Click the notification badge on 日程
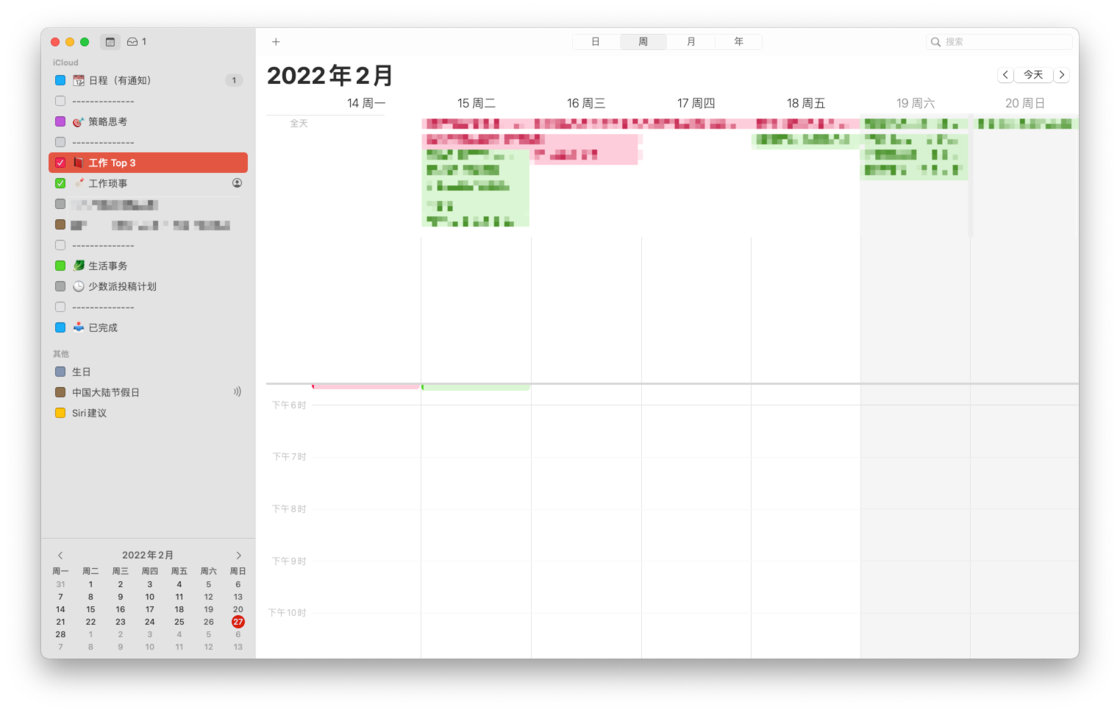The image size is (1120, 713). tap(234, 81)
